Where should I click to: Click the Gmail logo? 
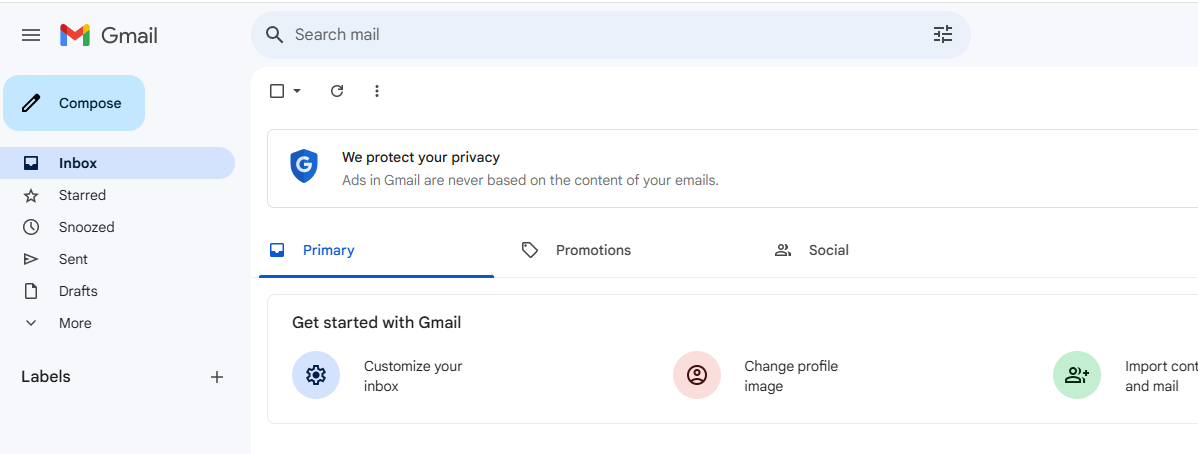(109, 35)
